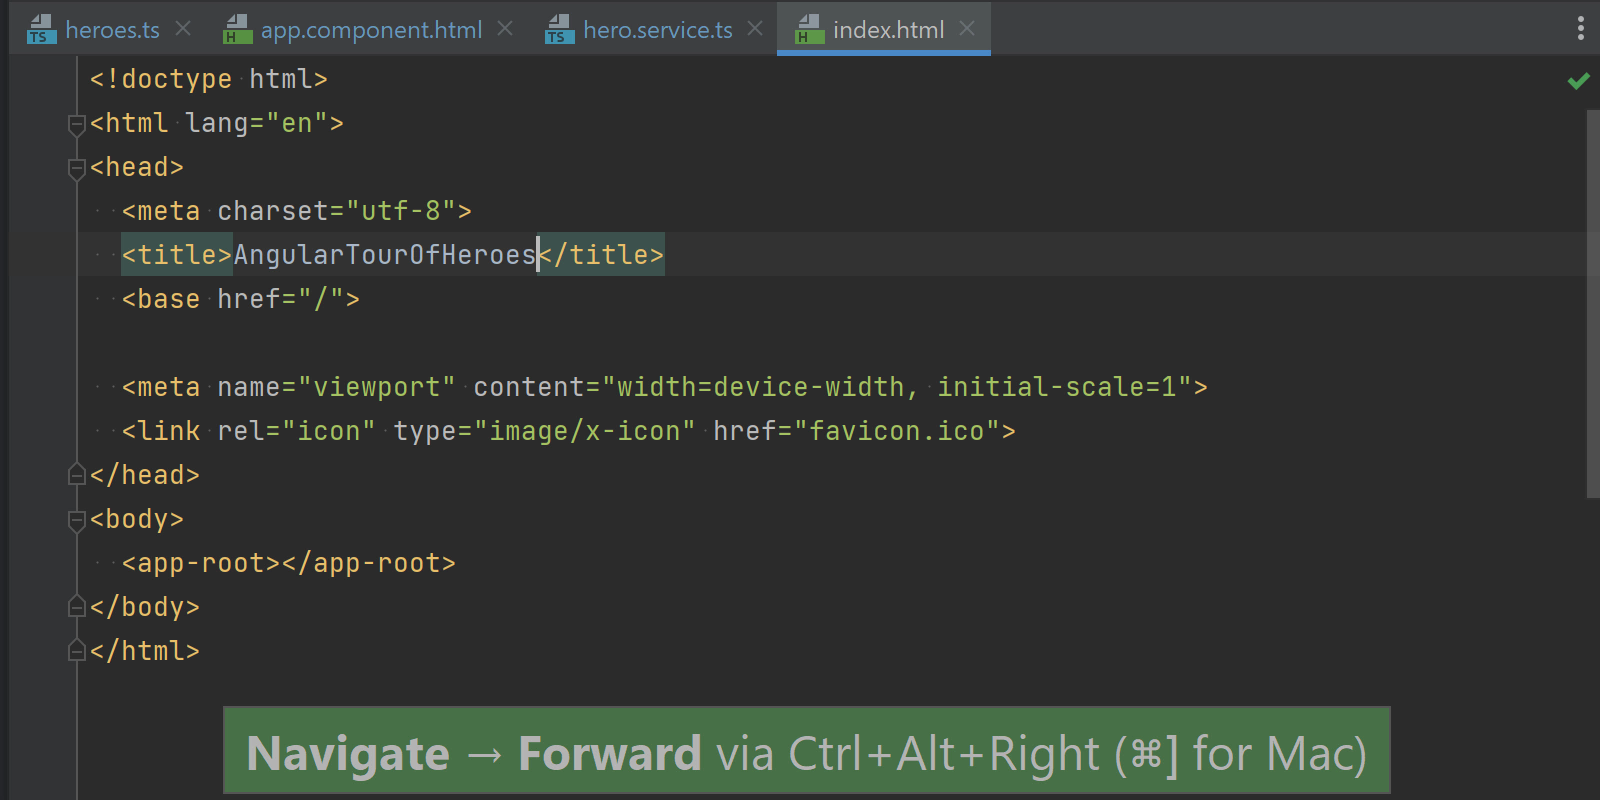Click the app.component.html file icon

(237, 30)
